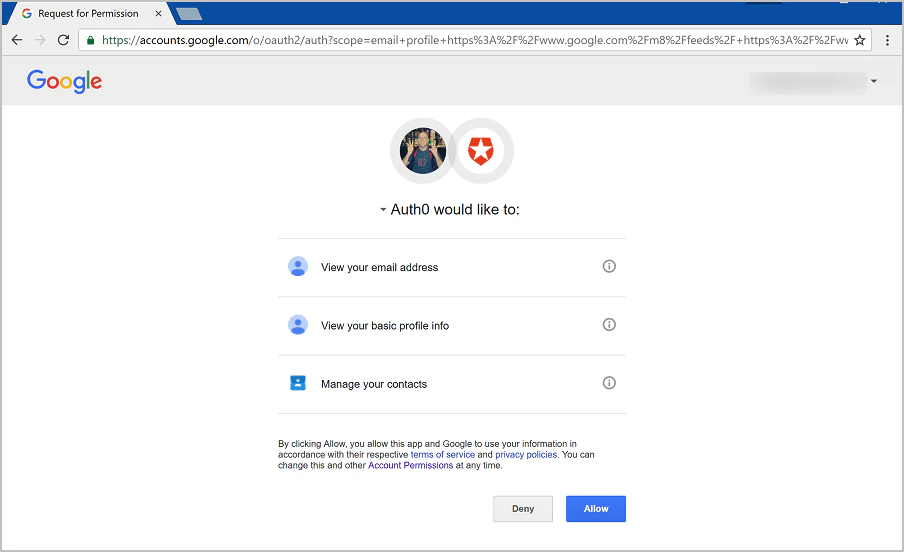The height and width of the screenshot is (552, 904).
Task: Click the green secure padlock icon
Action: click(x=90, y=40)
